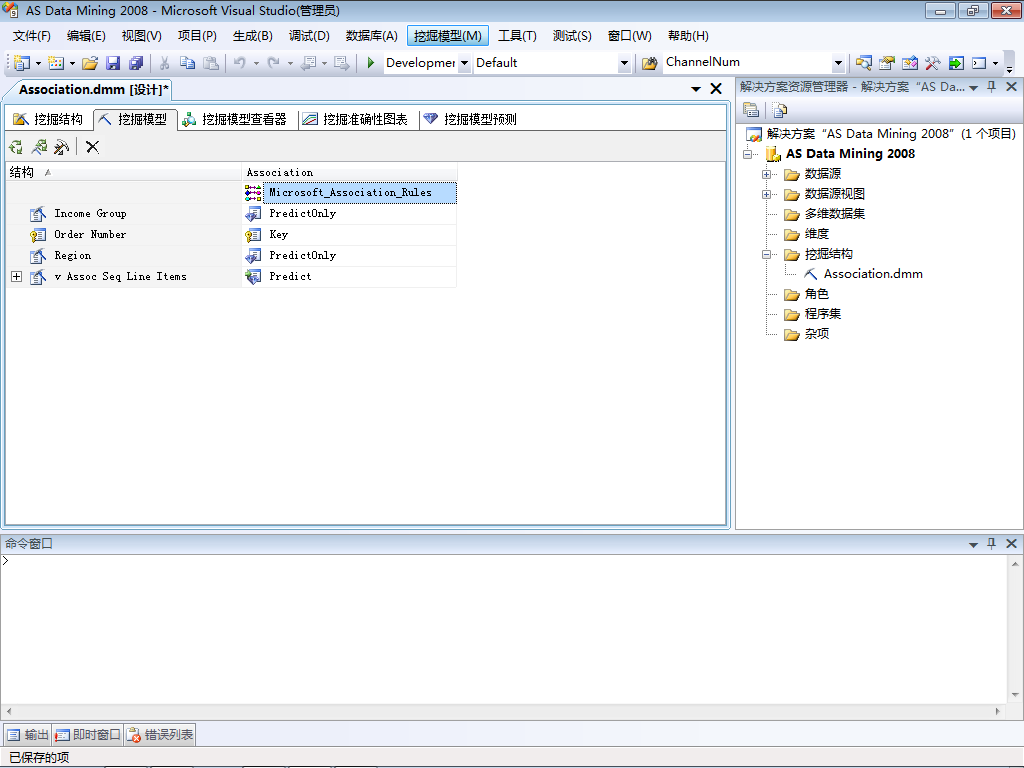
Task: Switch to the 挖掘结构 tab
Action: [49, 119]
